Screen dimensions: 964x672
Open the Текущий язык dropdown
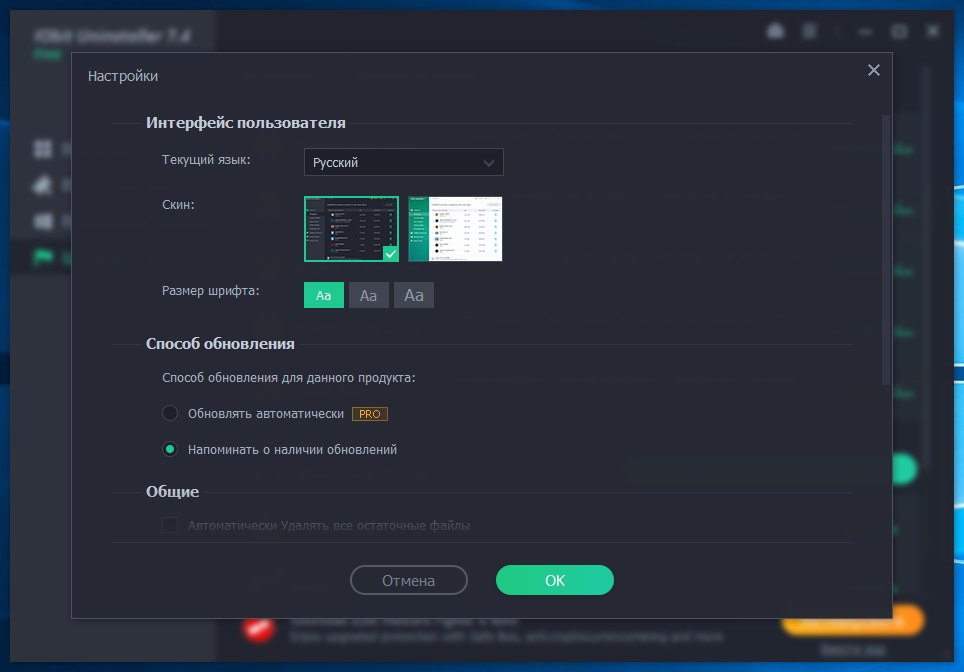pos(403,162)
